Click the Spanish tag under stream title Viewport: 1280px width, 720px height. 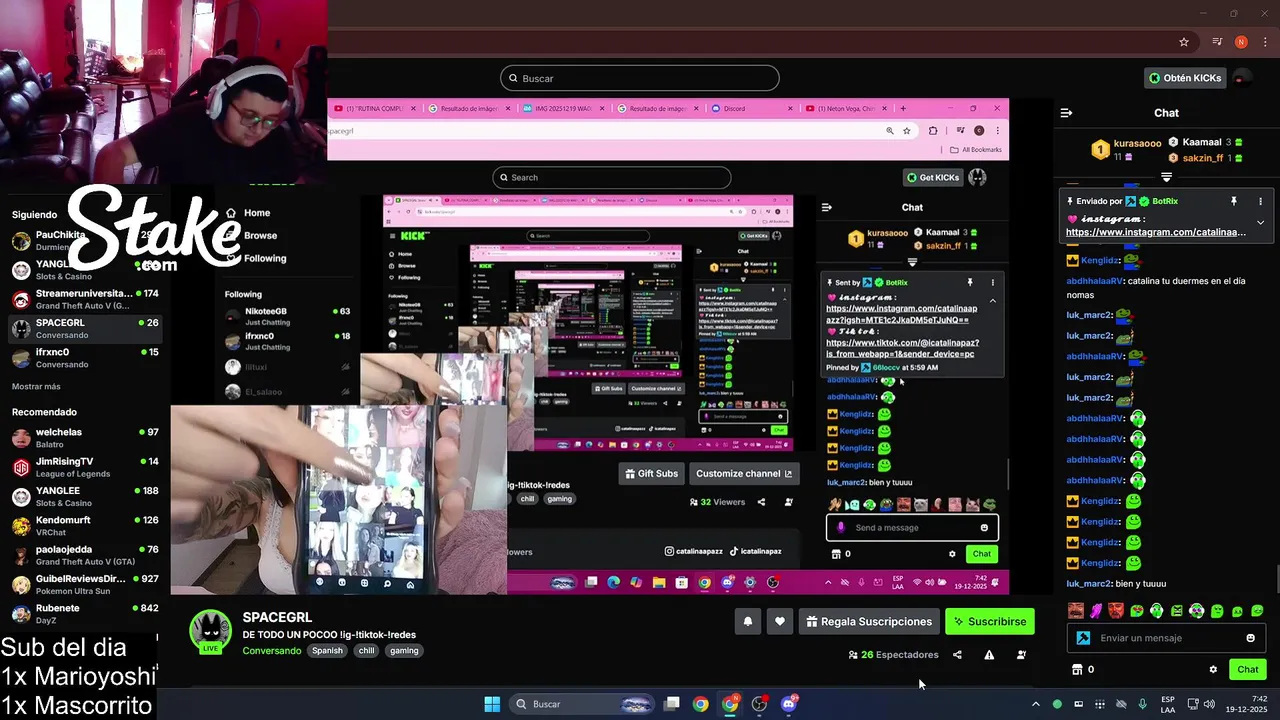tap(327, 650)
